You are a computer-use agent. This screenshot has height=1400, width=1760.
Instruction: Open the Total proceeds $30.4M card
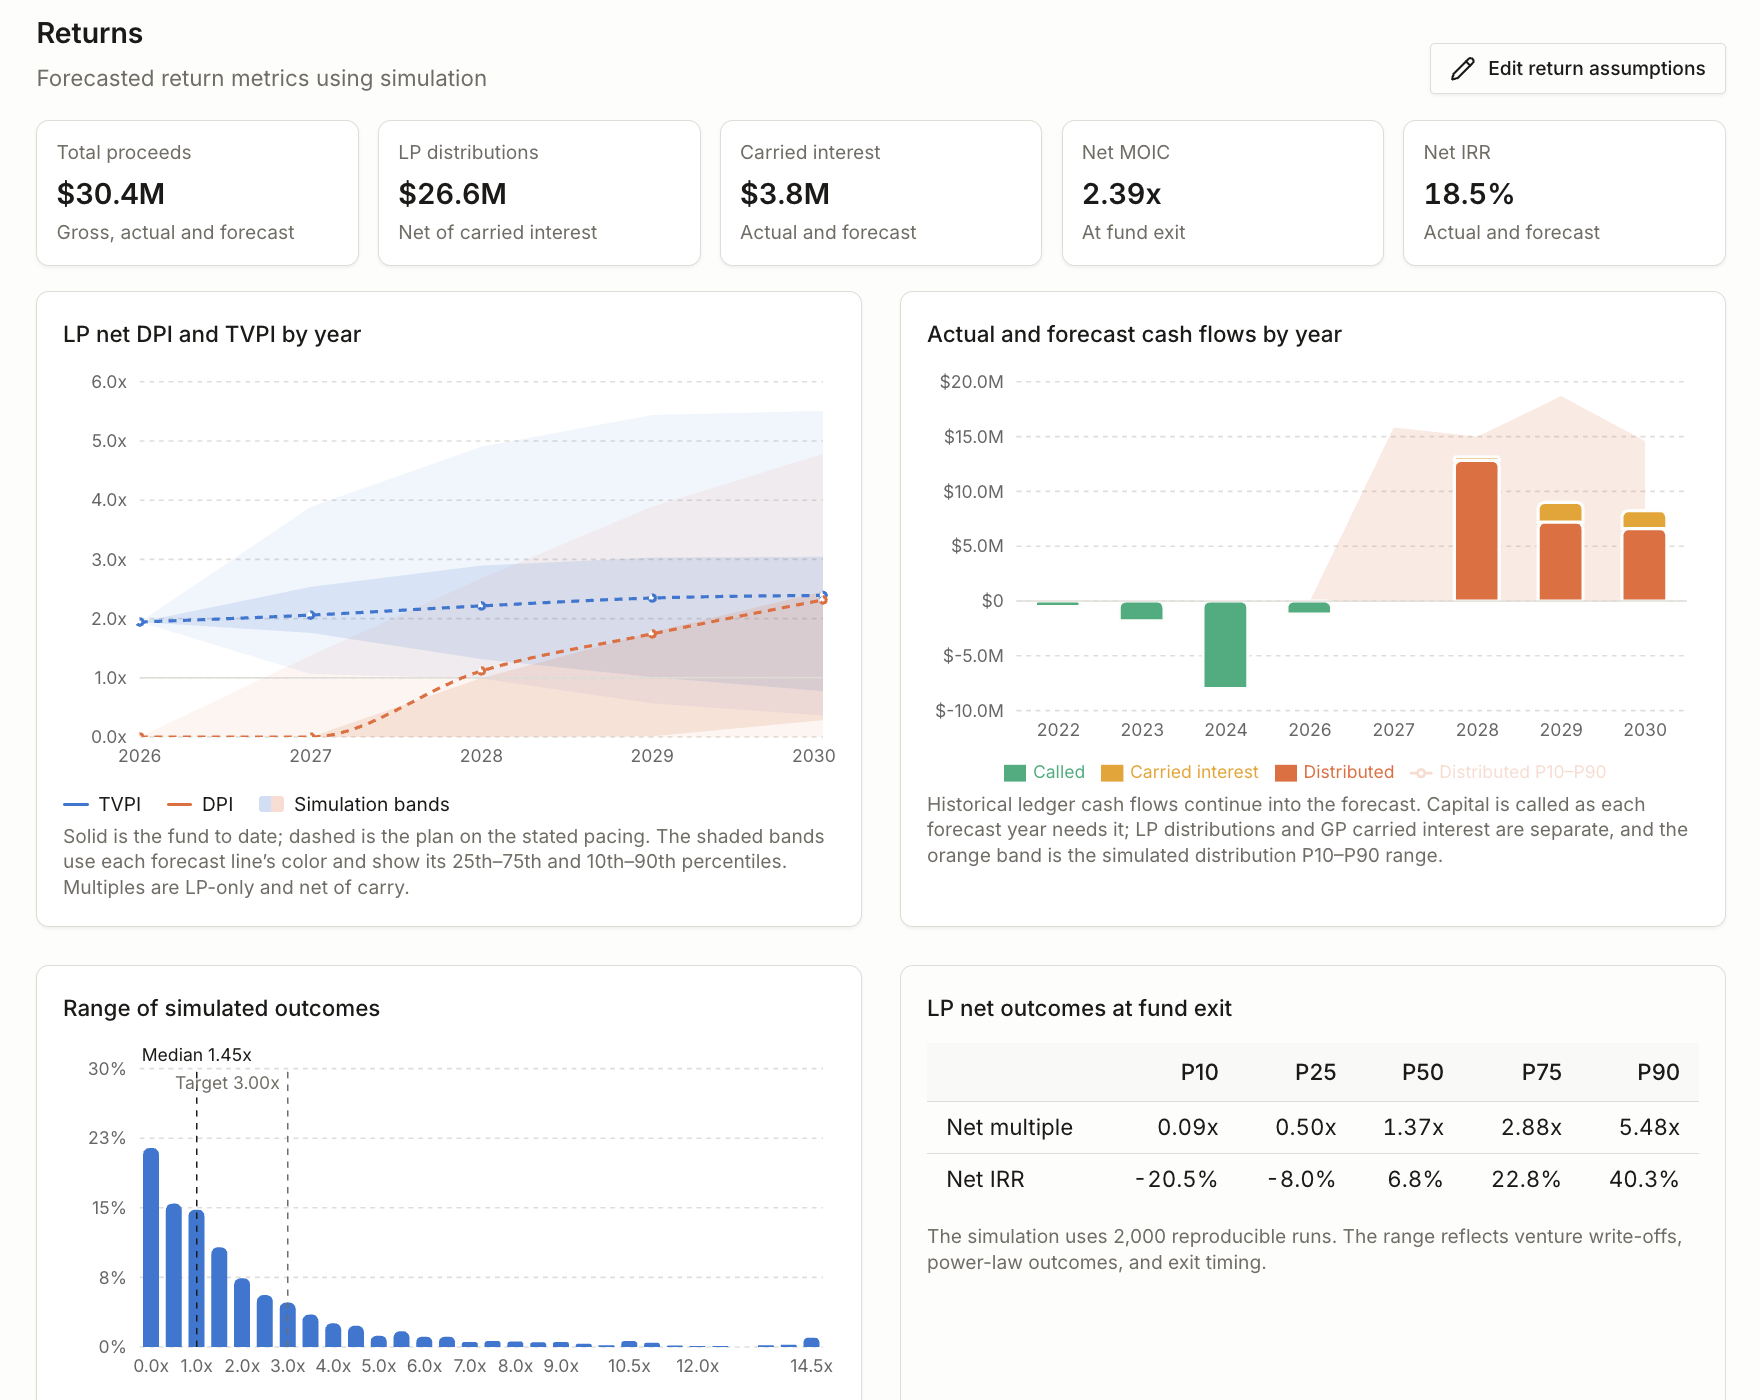(x=197, y=193)
